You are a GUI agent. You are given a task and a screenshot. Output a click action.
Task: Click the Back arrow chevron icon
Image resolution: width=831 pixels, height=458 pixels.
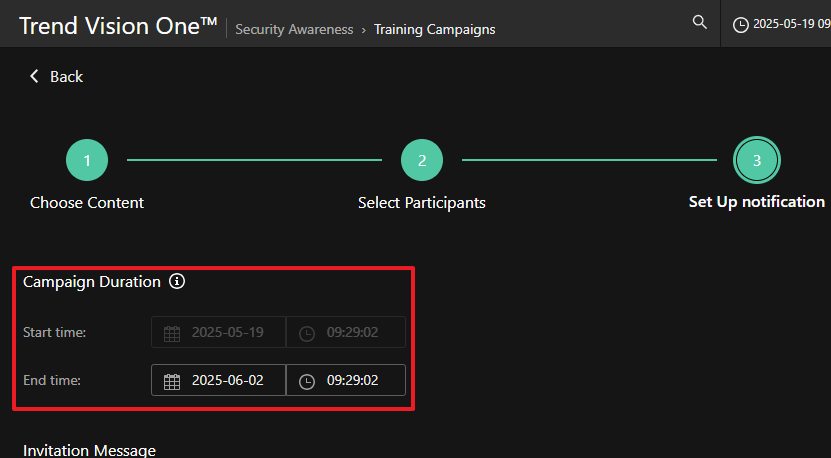pos(34,77)
